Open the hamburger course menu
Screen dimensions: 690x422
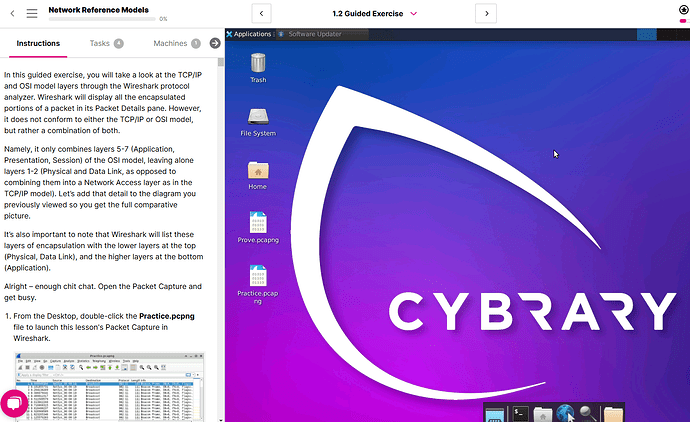click(x=32, y=13)
